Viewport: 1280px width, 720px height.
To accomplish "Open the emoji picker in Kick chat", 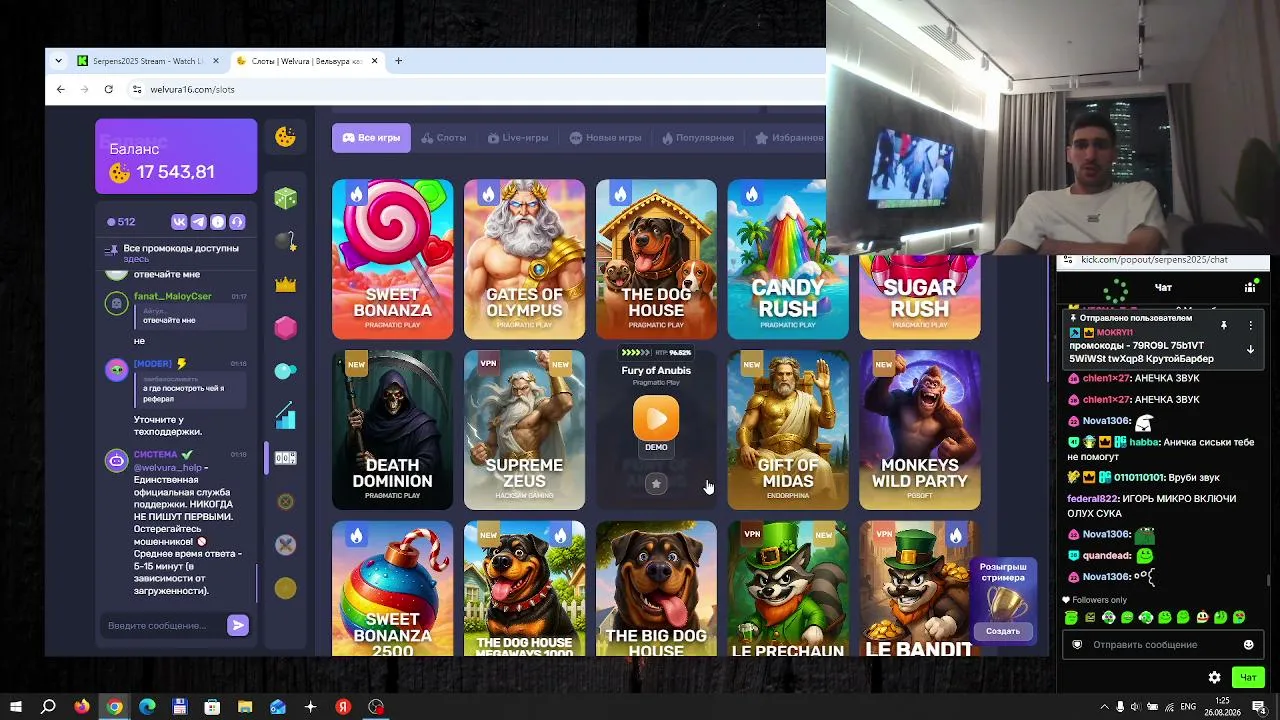I will [x=1248, y=645].
